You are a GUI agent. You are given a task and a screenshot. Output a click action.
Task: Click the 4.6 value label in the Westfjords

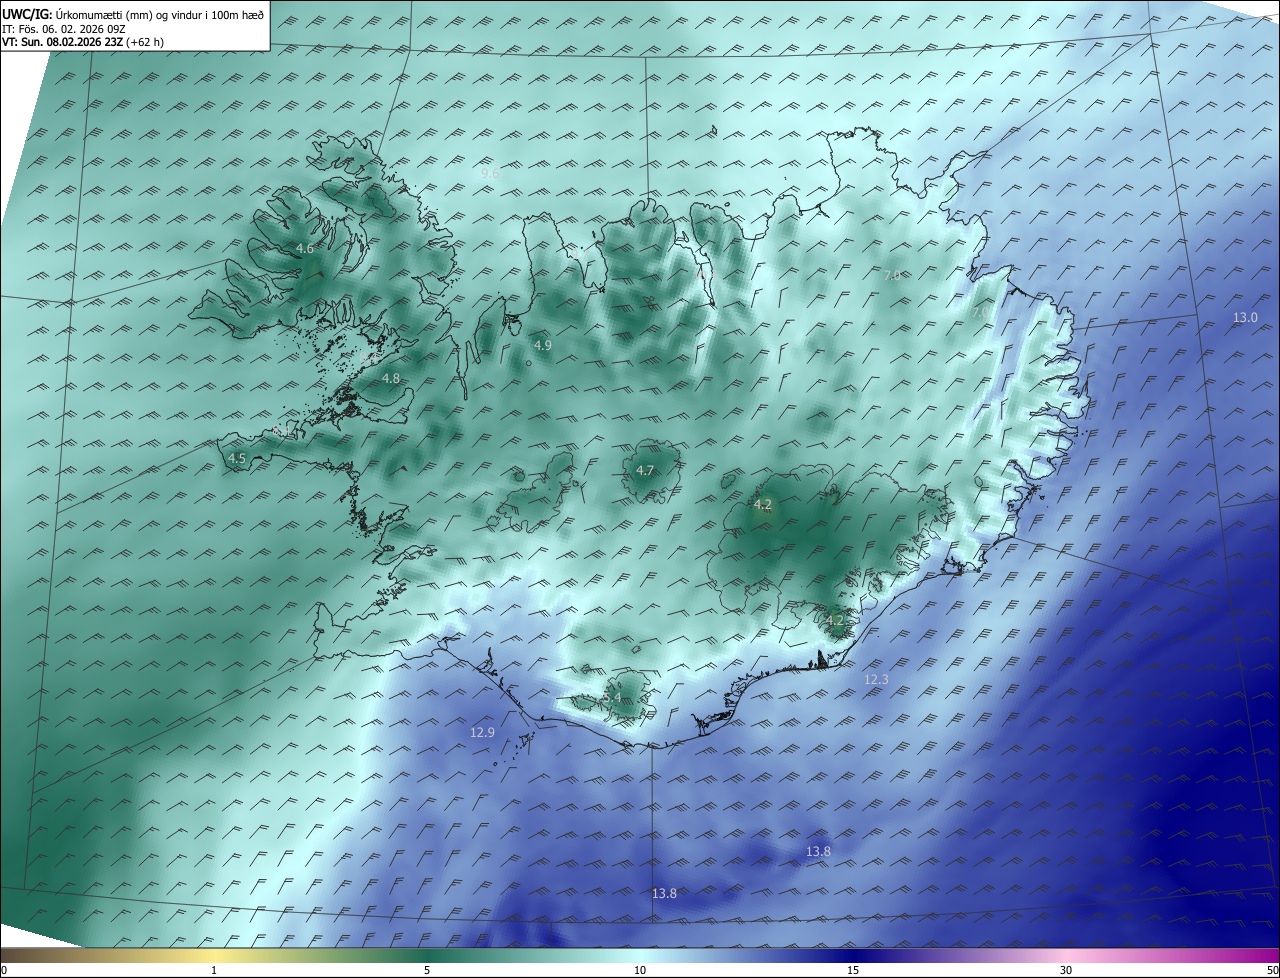(305, 248)
